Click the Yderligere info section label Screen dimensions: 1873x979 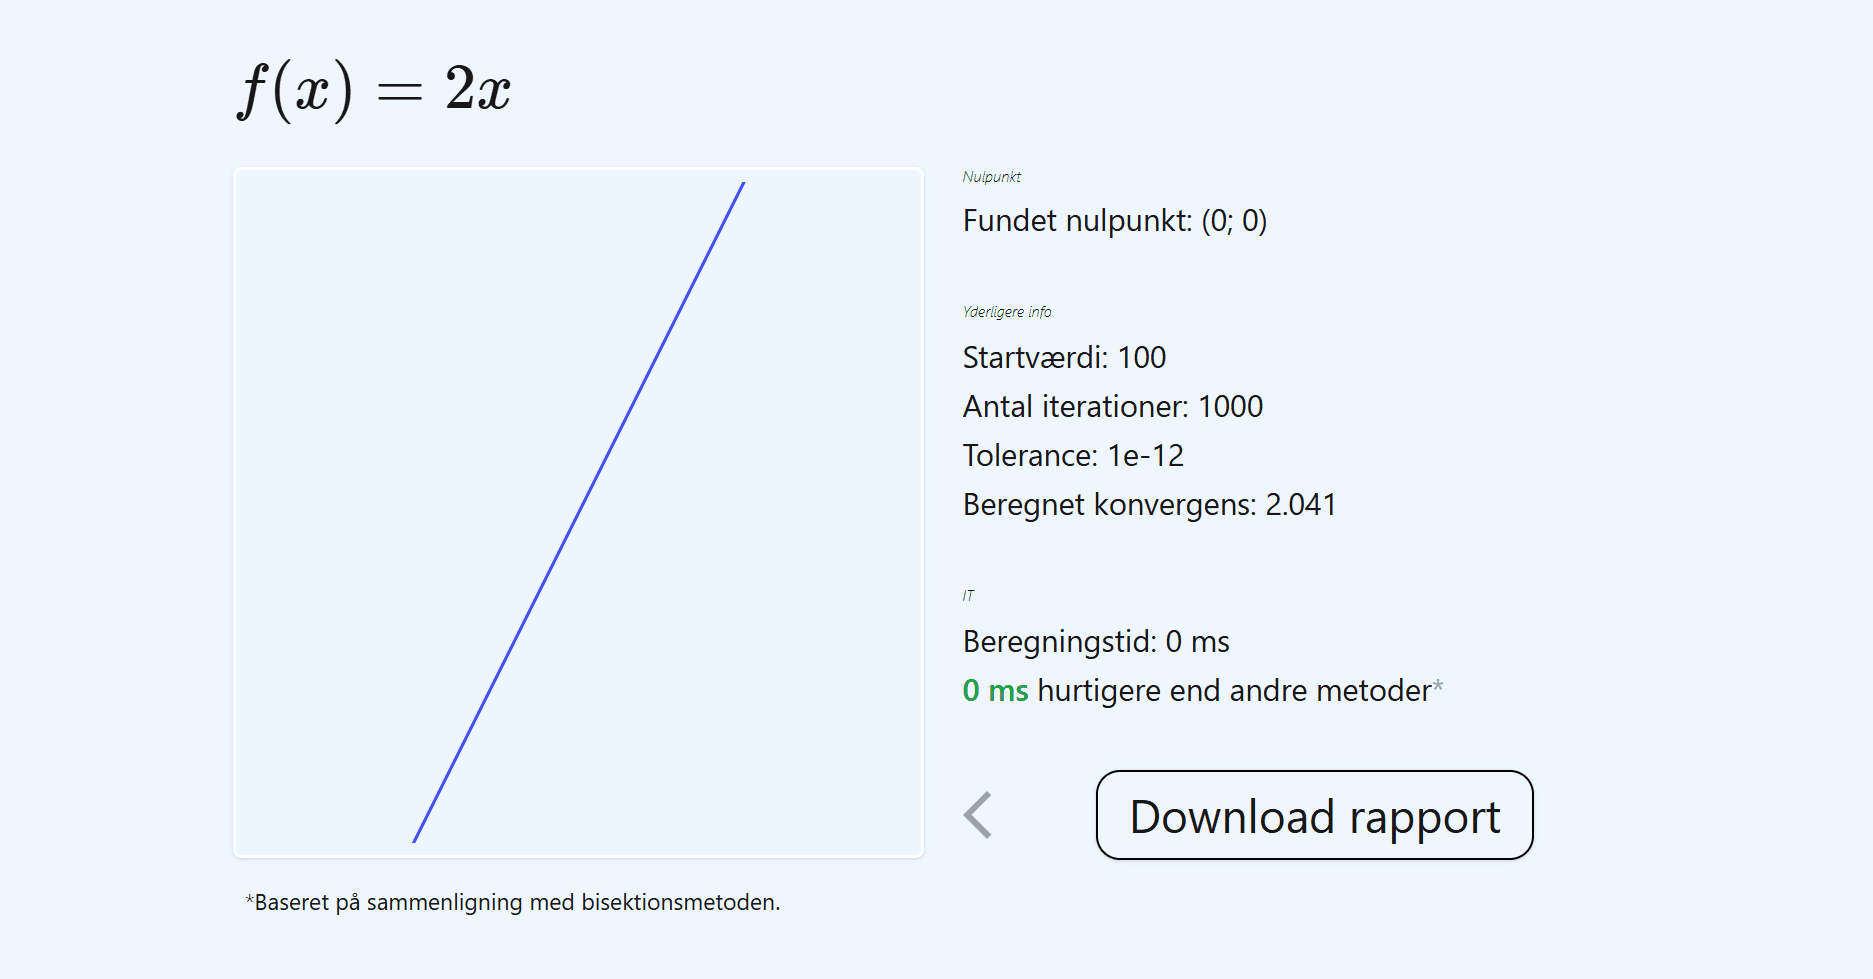[x=1006, y=312]
